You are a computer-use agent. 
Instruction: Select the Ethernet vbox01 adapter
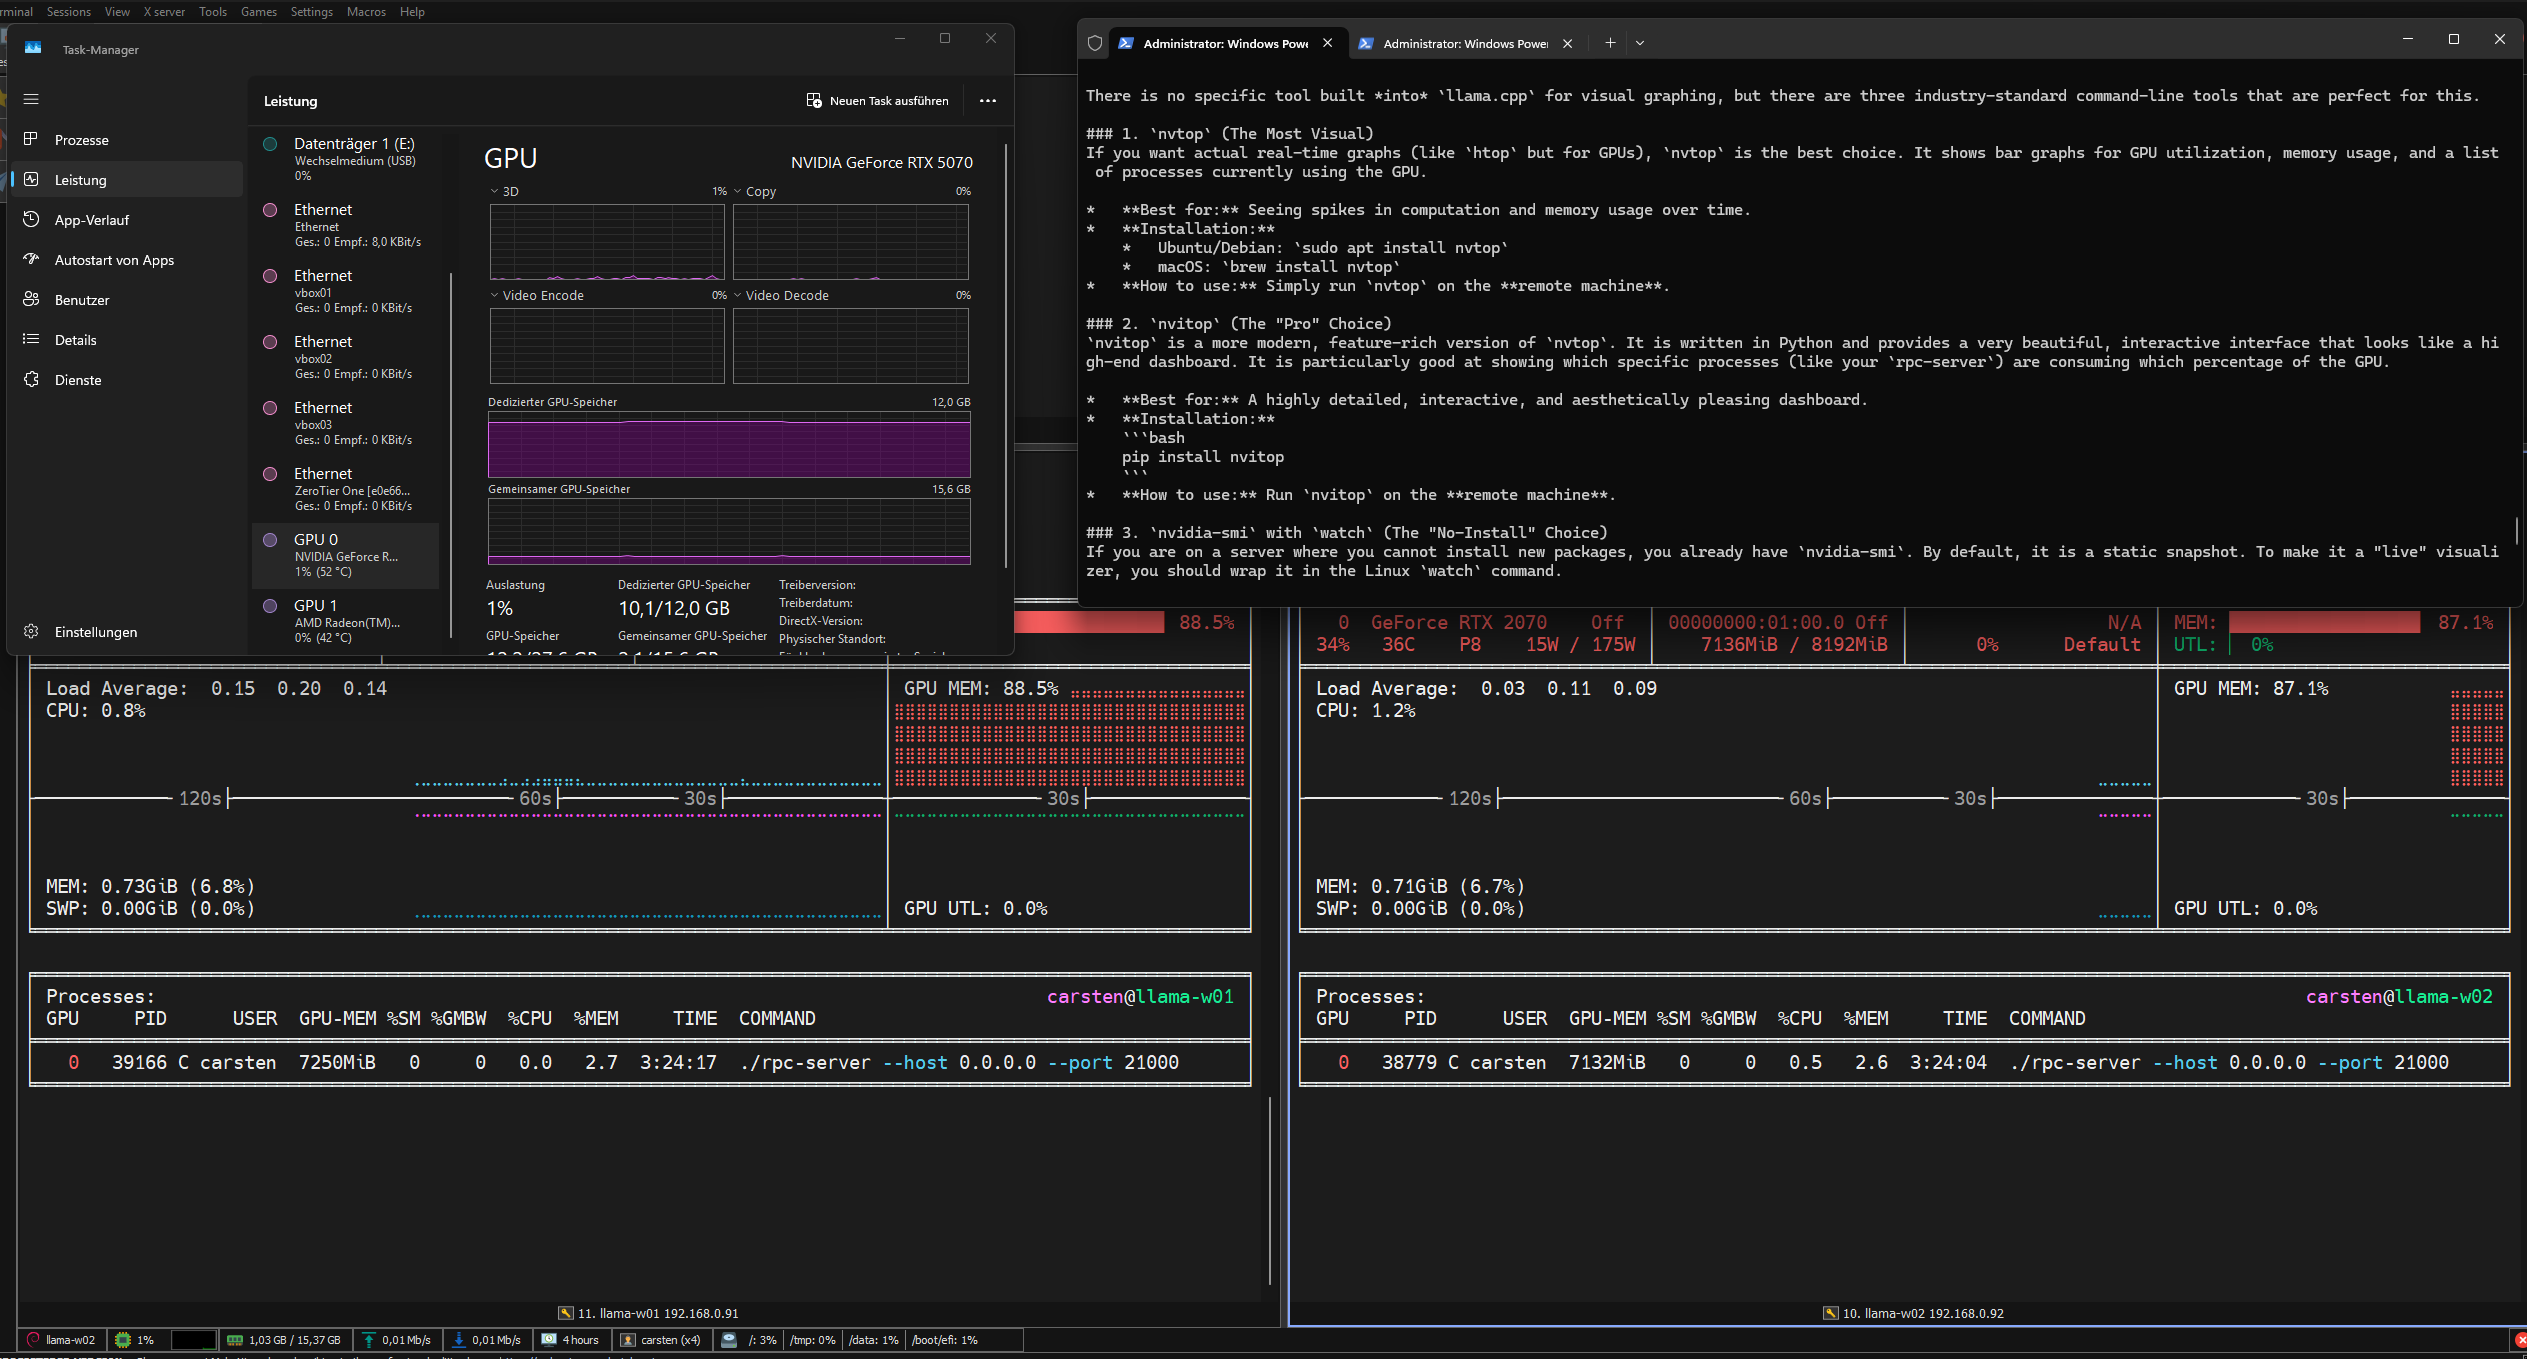click(x=346, y=291)
